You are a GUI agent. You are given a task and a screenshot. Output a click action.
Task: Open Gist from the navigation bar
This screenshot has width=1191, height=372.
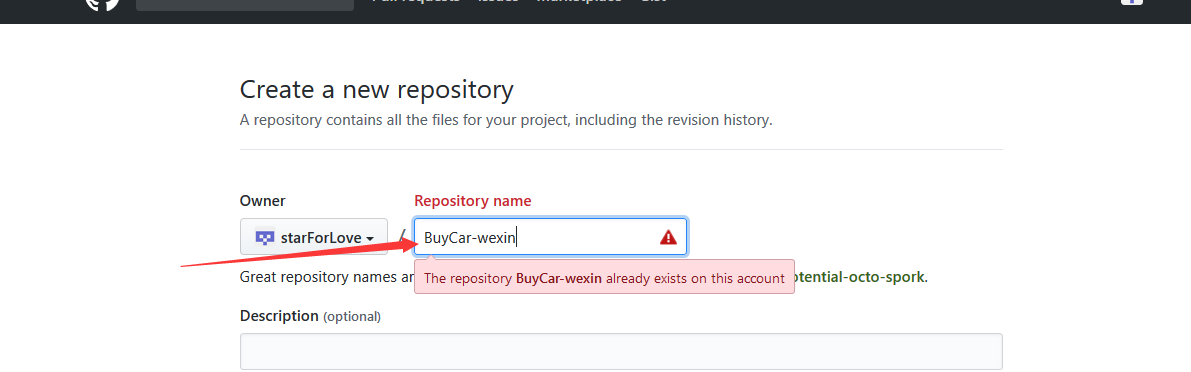(653, 2)
